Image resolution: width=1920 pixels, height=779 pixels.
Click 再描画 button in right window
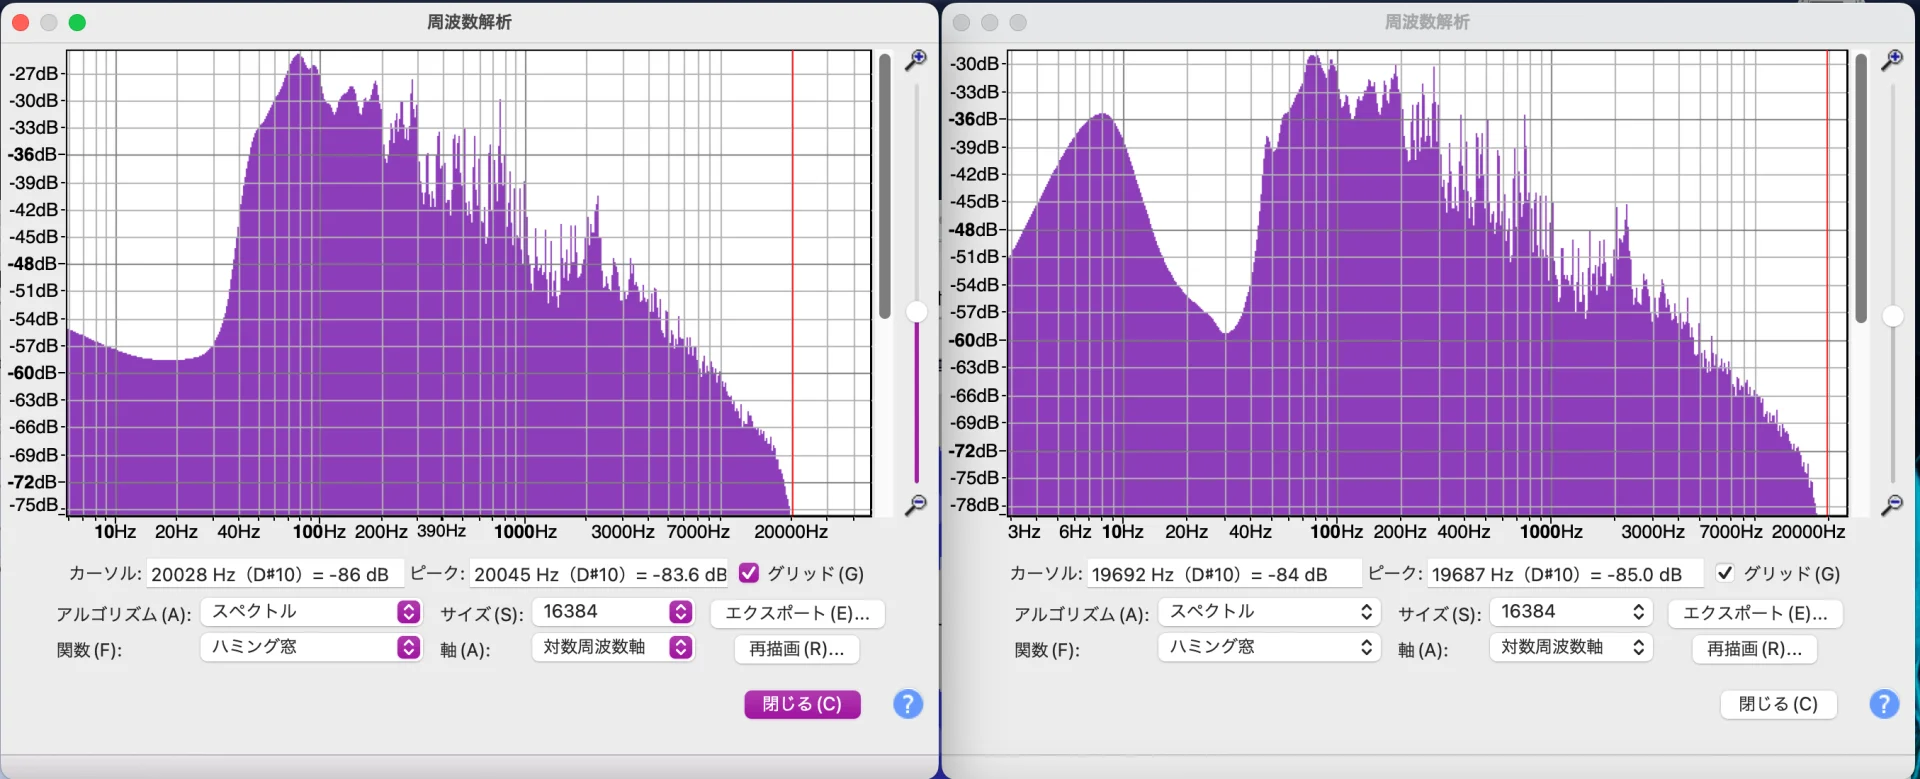coord(1754,649)
